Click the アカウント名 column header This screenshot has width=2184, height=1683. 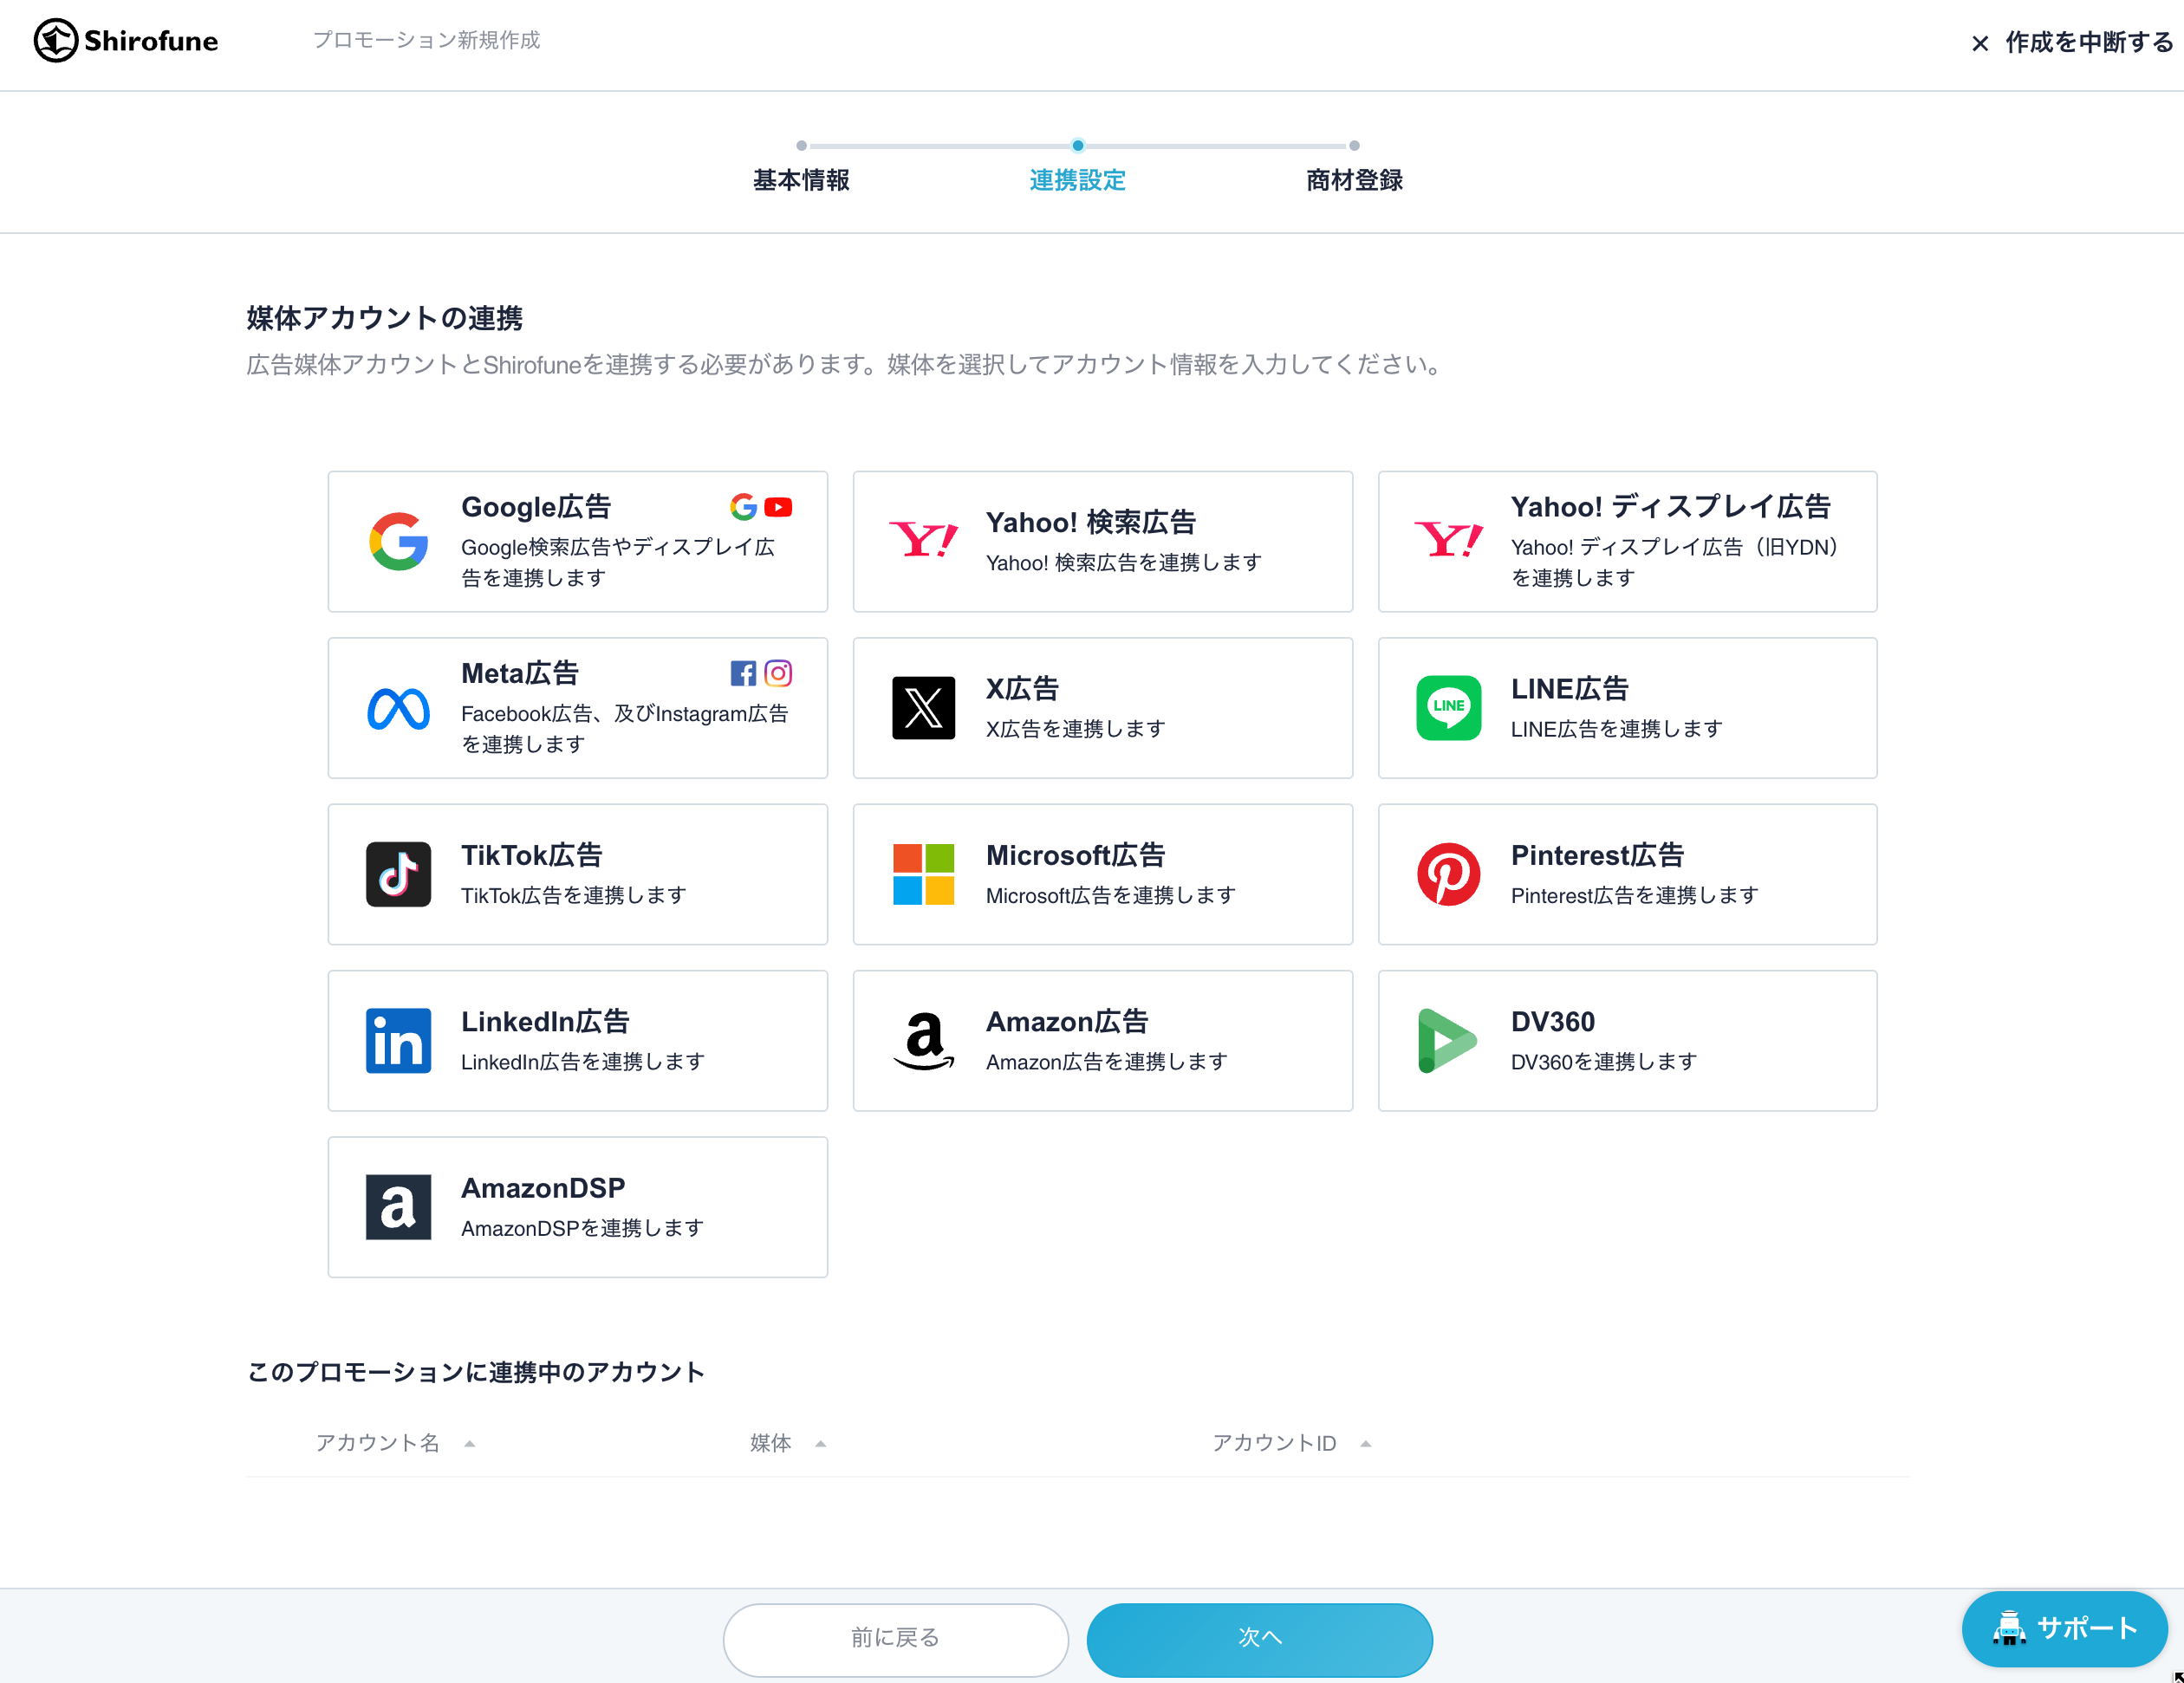[x=377, y=1444]
